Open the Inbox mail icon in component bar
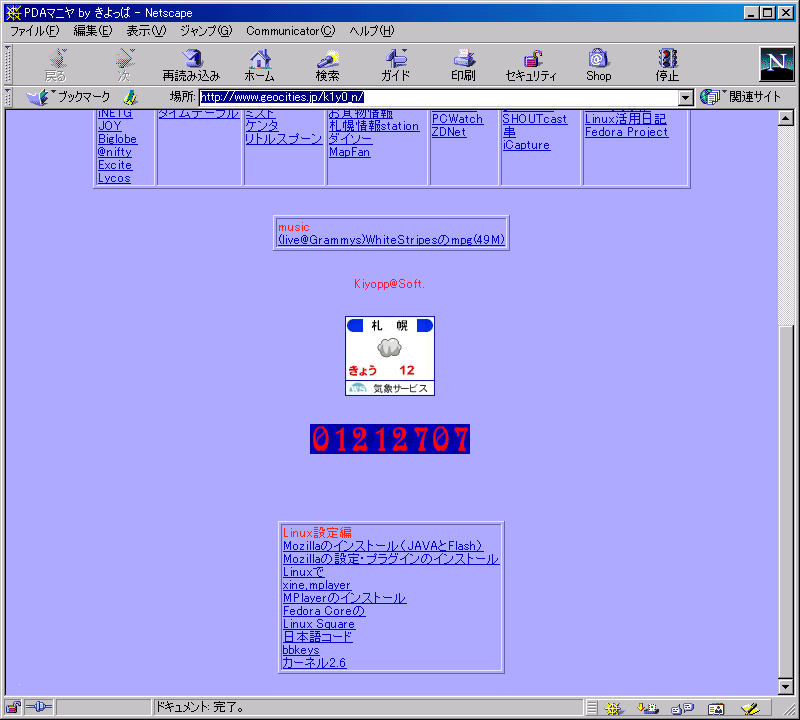Viewport: 800px width, 720px height. 647,708
